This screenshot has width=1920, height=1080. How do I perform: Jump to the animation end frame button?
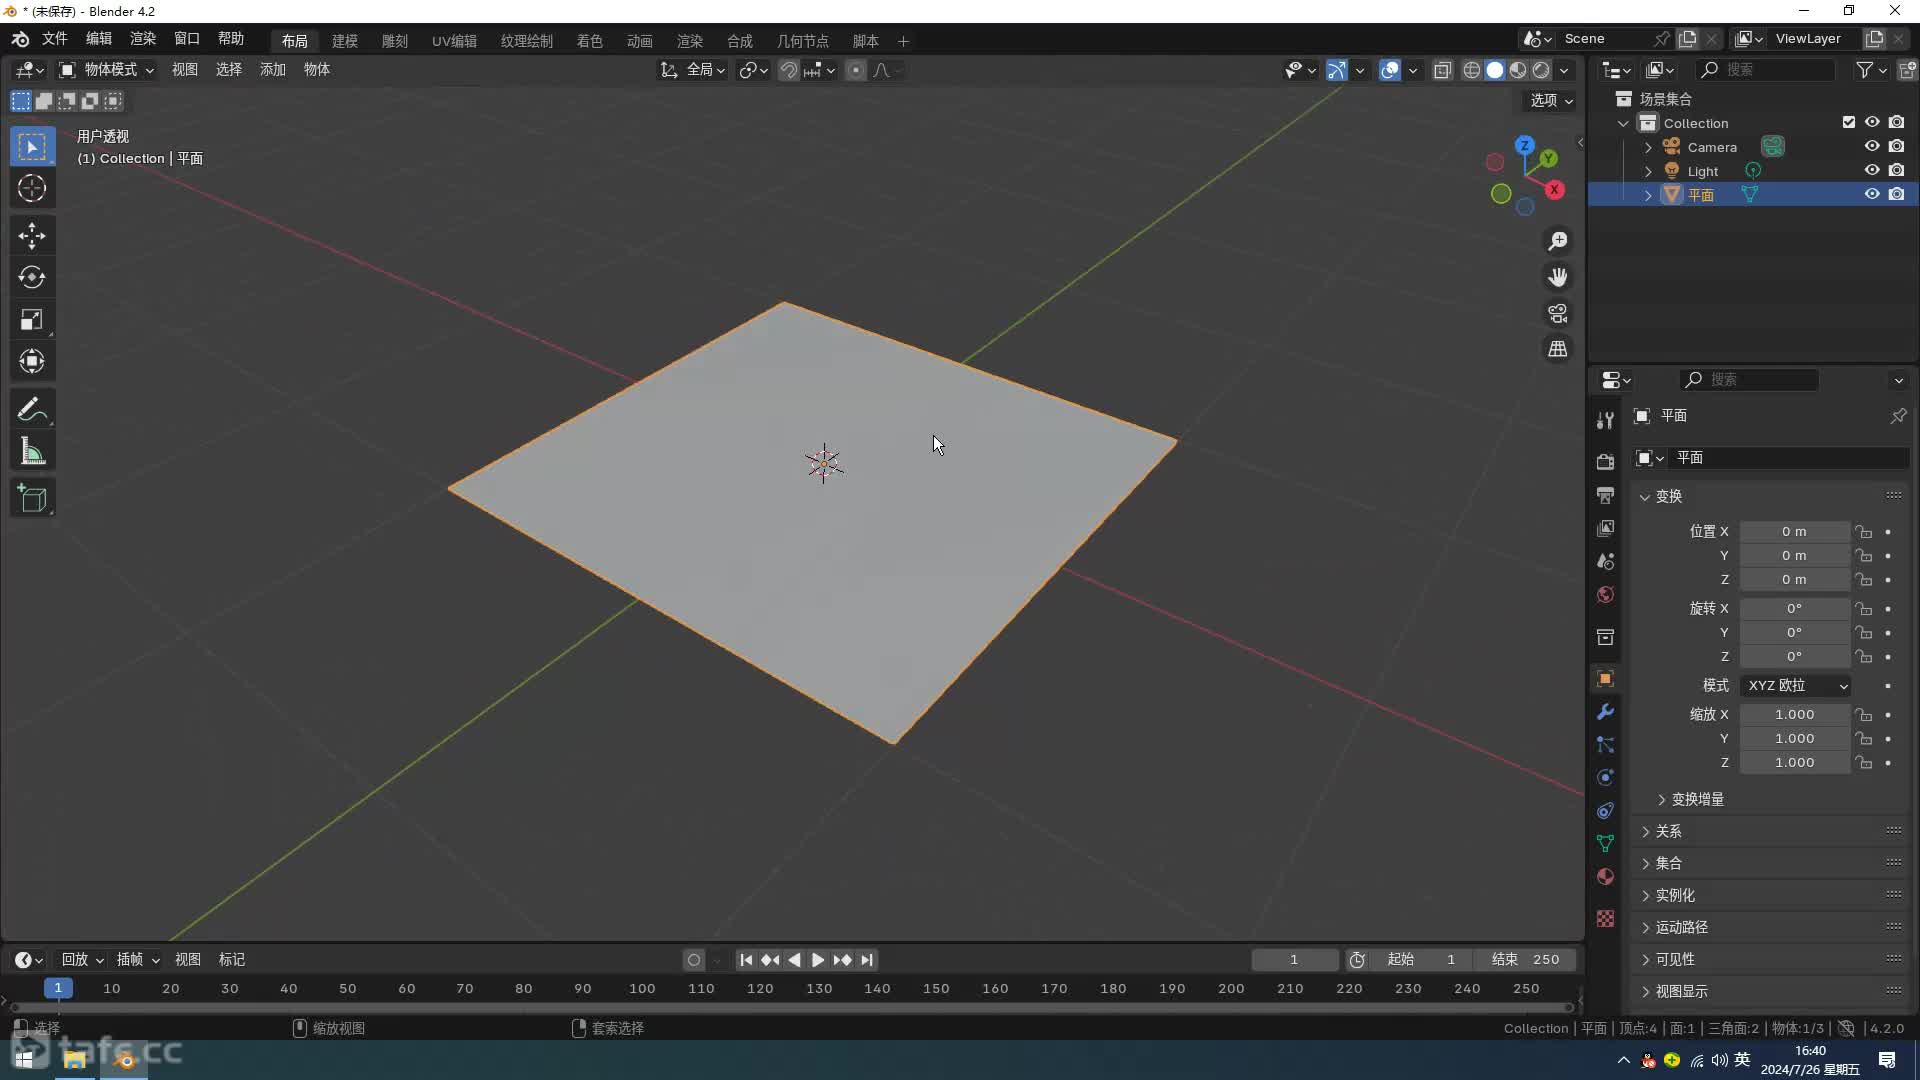coord(867,960)
